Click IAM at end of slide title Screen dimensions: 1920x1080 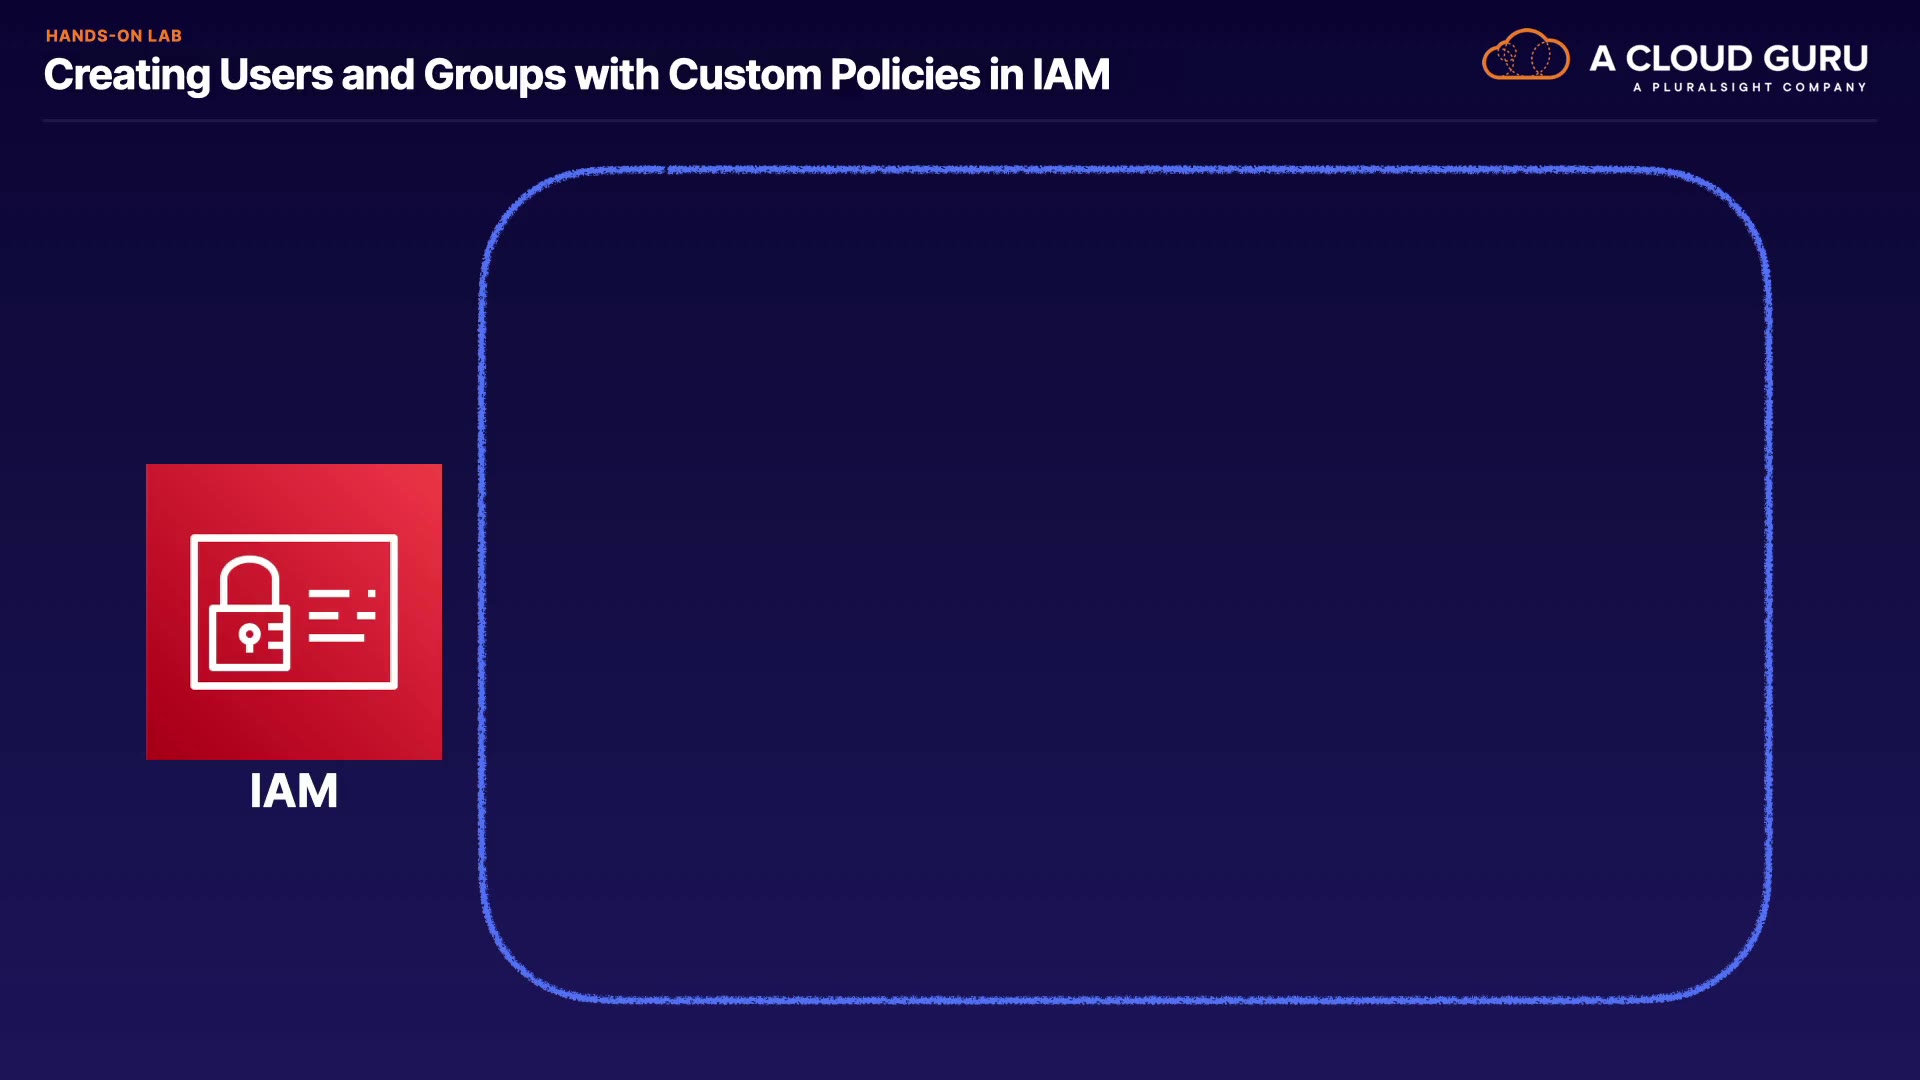click(x=1071, y=75)
